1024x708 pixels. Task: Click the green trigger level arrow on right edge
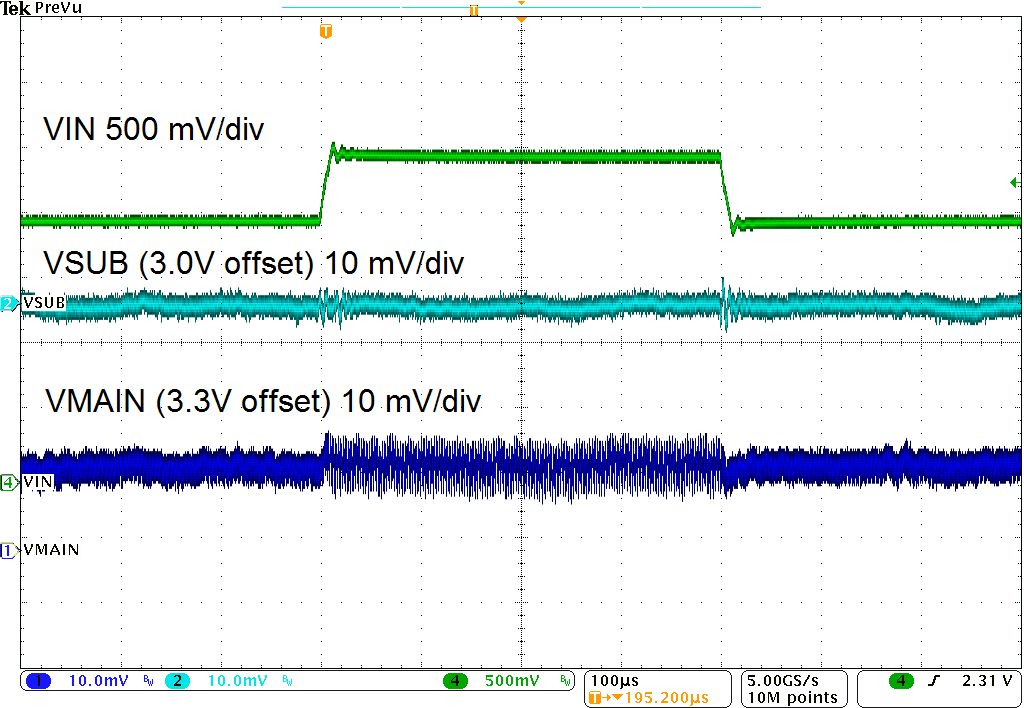[x=1013, y=181]
